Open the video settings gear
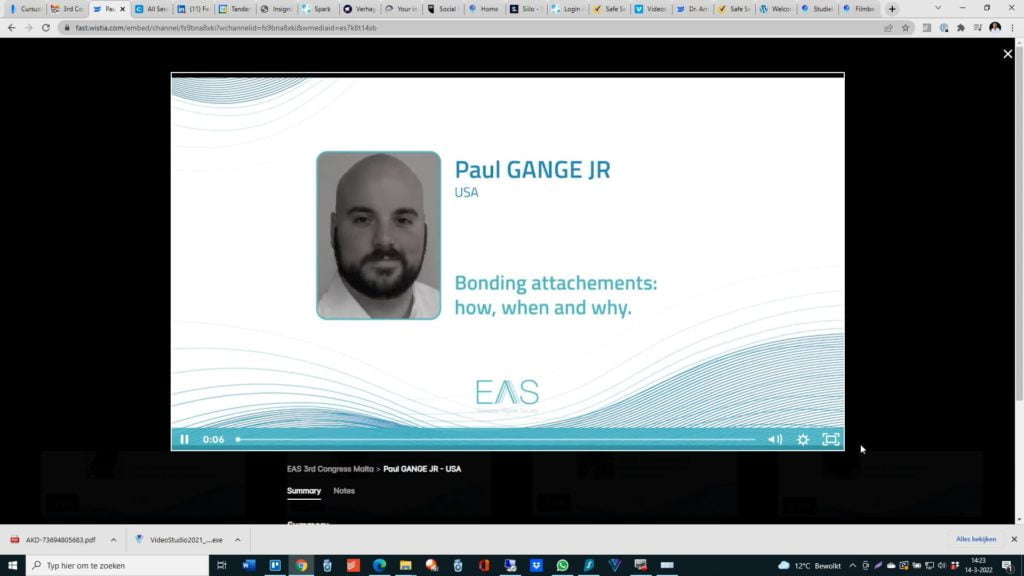The height and width of the screenshot is (576, 1024). (803, 439)
